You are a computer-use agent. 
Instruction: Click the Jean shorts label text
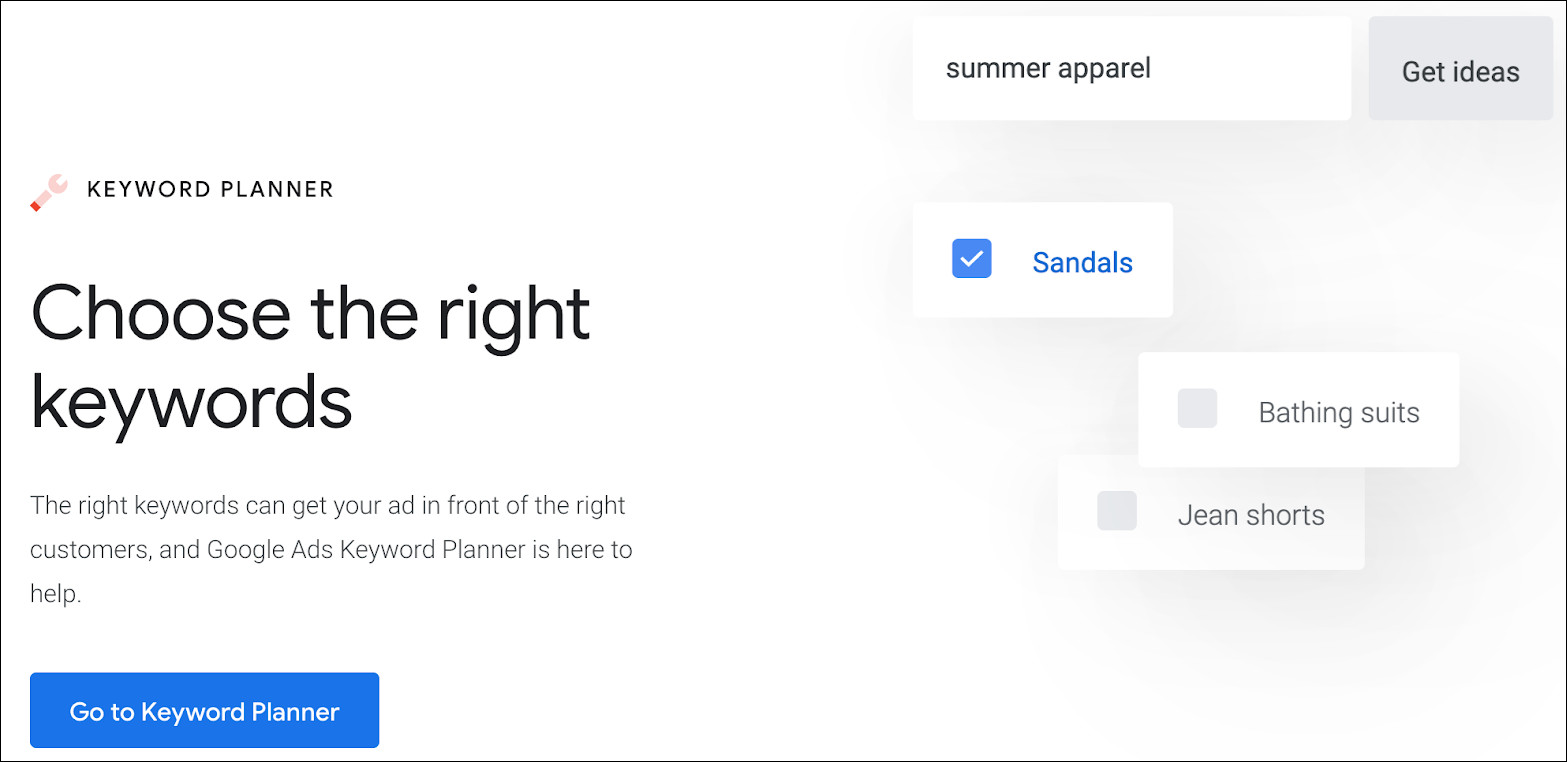(1250, 516)
